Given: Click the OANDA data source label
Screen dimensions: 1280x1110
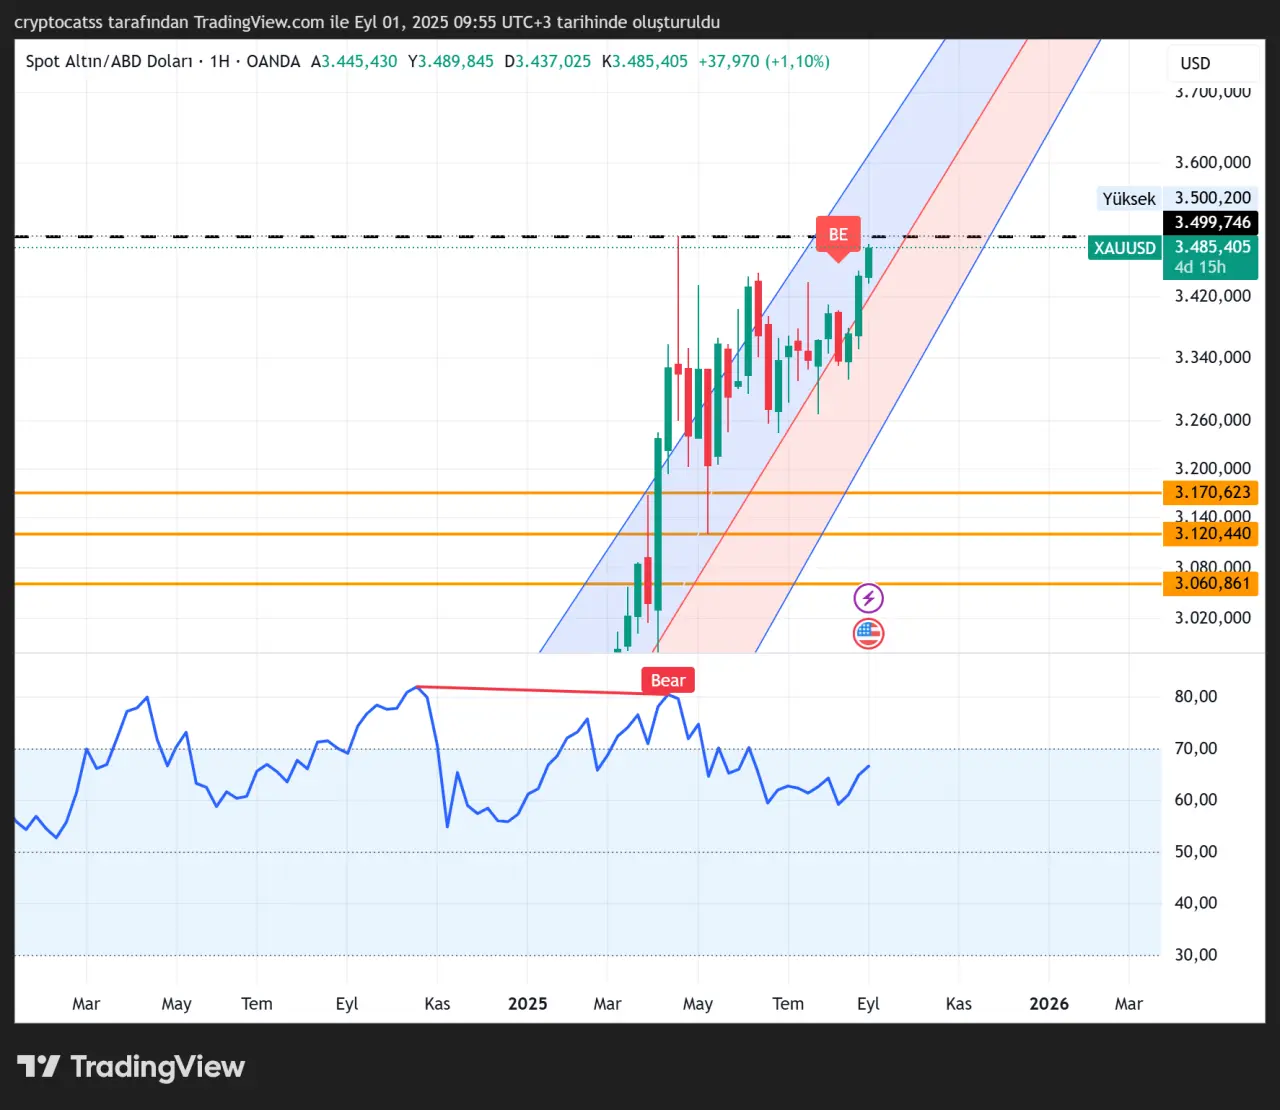Looking at the screenshot, I should click(273, 61).
